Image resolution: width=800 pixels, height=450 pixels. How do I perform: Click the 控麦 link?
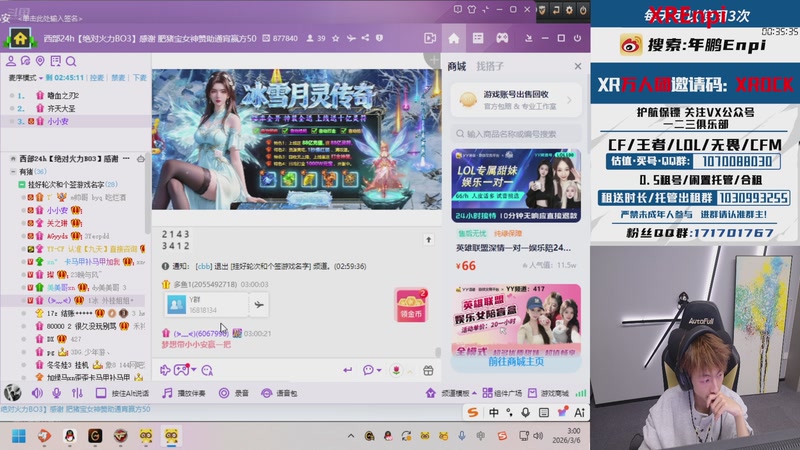click(x=96, y=78)
